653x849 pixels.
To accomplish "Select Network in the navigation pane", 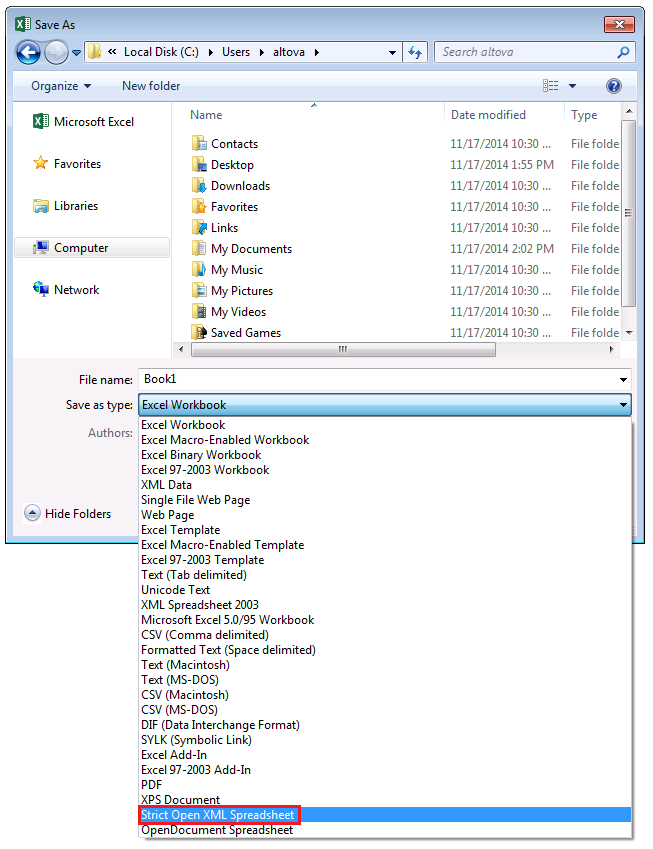I will point(76,290).
